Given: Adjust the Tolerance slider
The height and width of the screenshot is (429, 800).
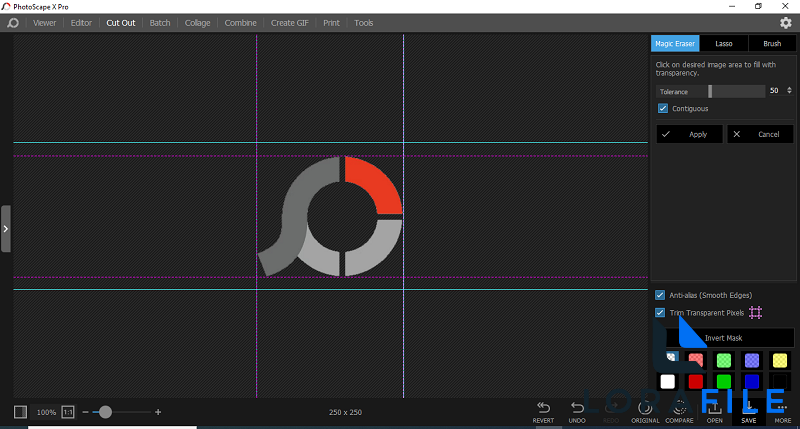Looking at the screenshot, I should [710, 91].
